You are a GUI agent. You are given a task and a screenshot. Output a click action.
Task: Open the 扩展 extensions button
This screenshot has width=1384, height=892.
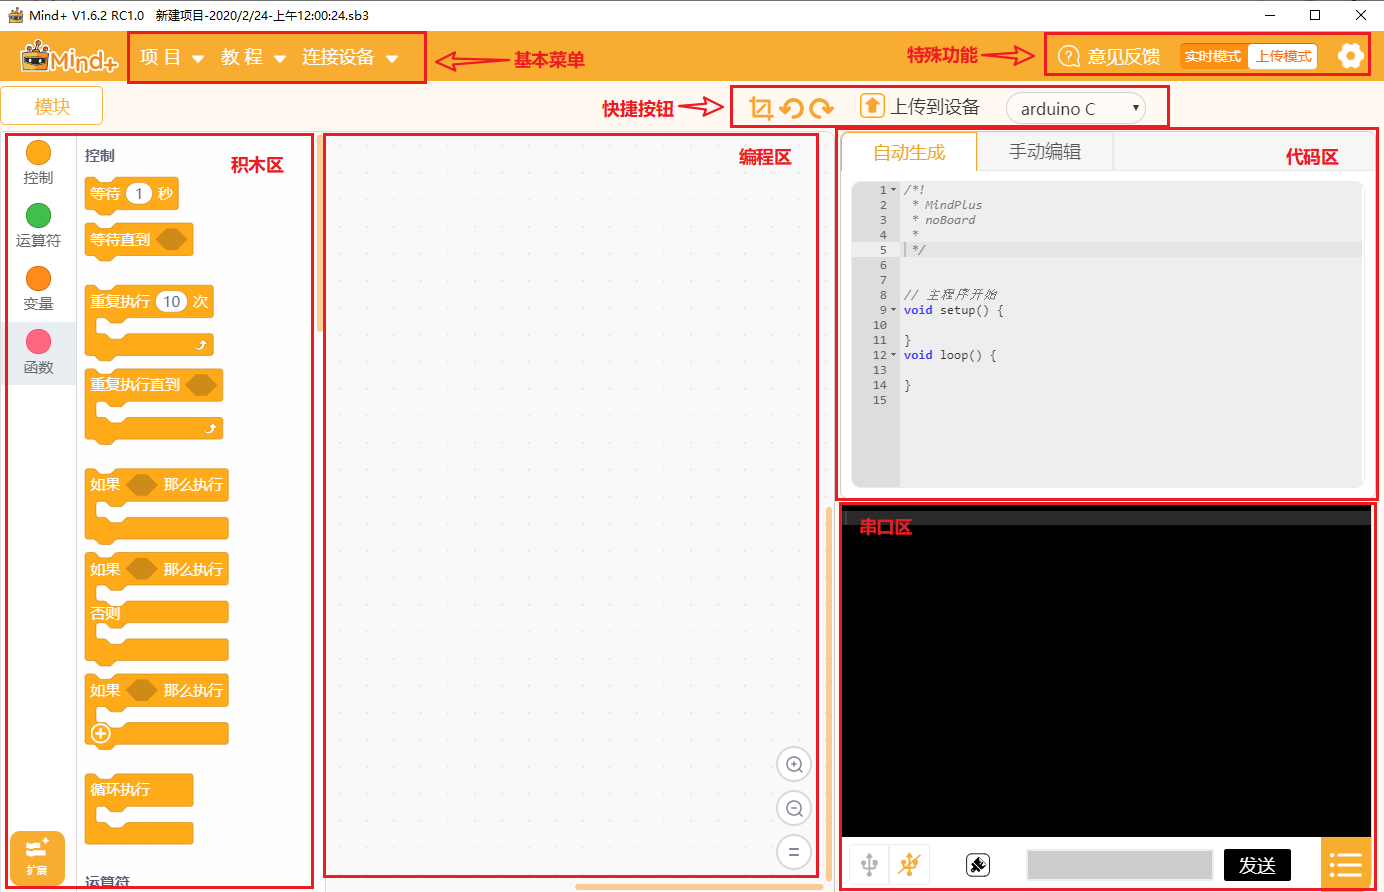37,857
